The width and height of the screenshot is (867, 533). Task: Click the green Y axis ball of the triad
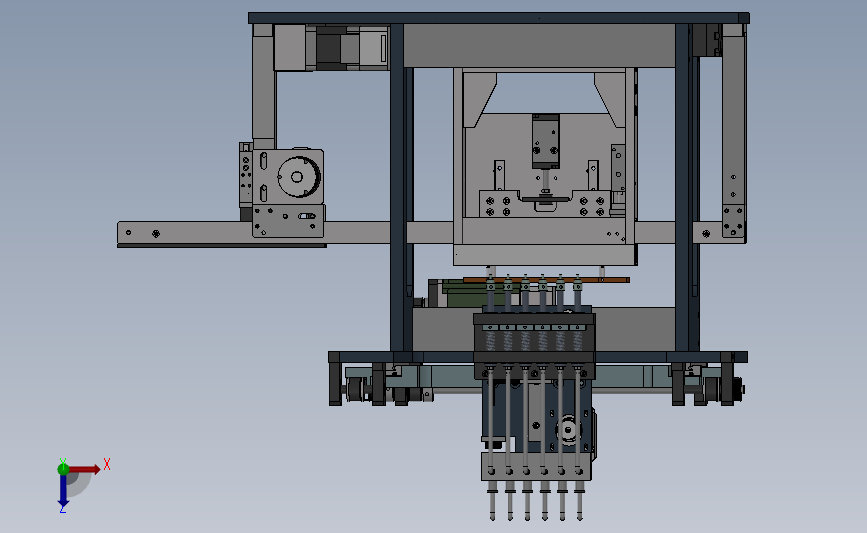coord(63,469)
